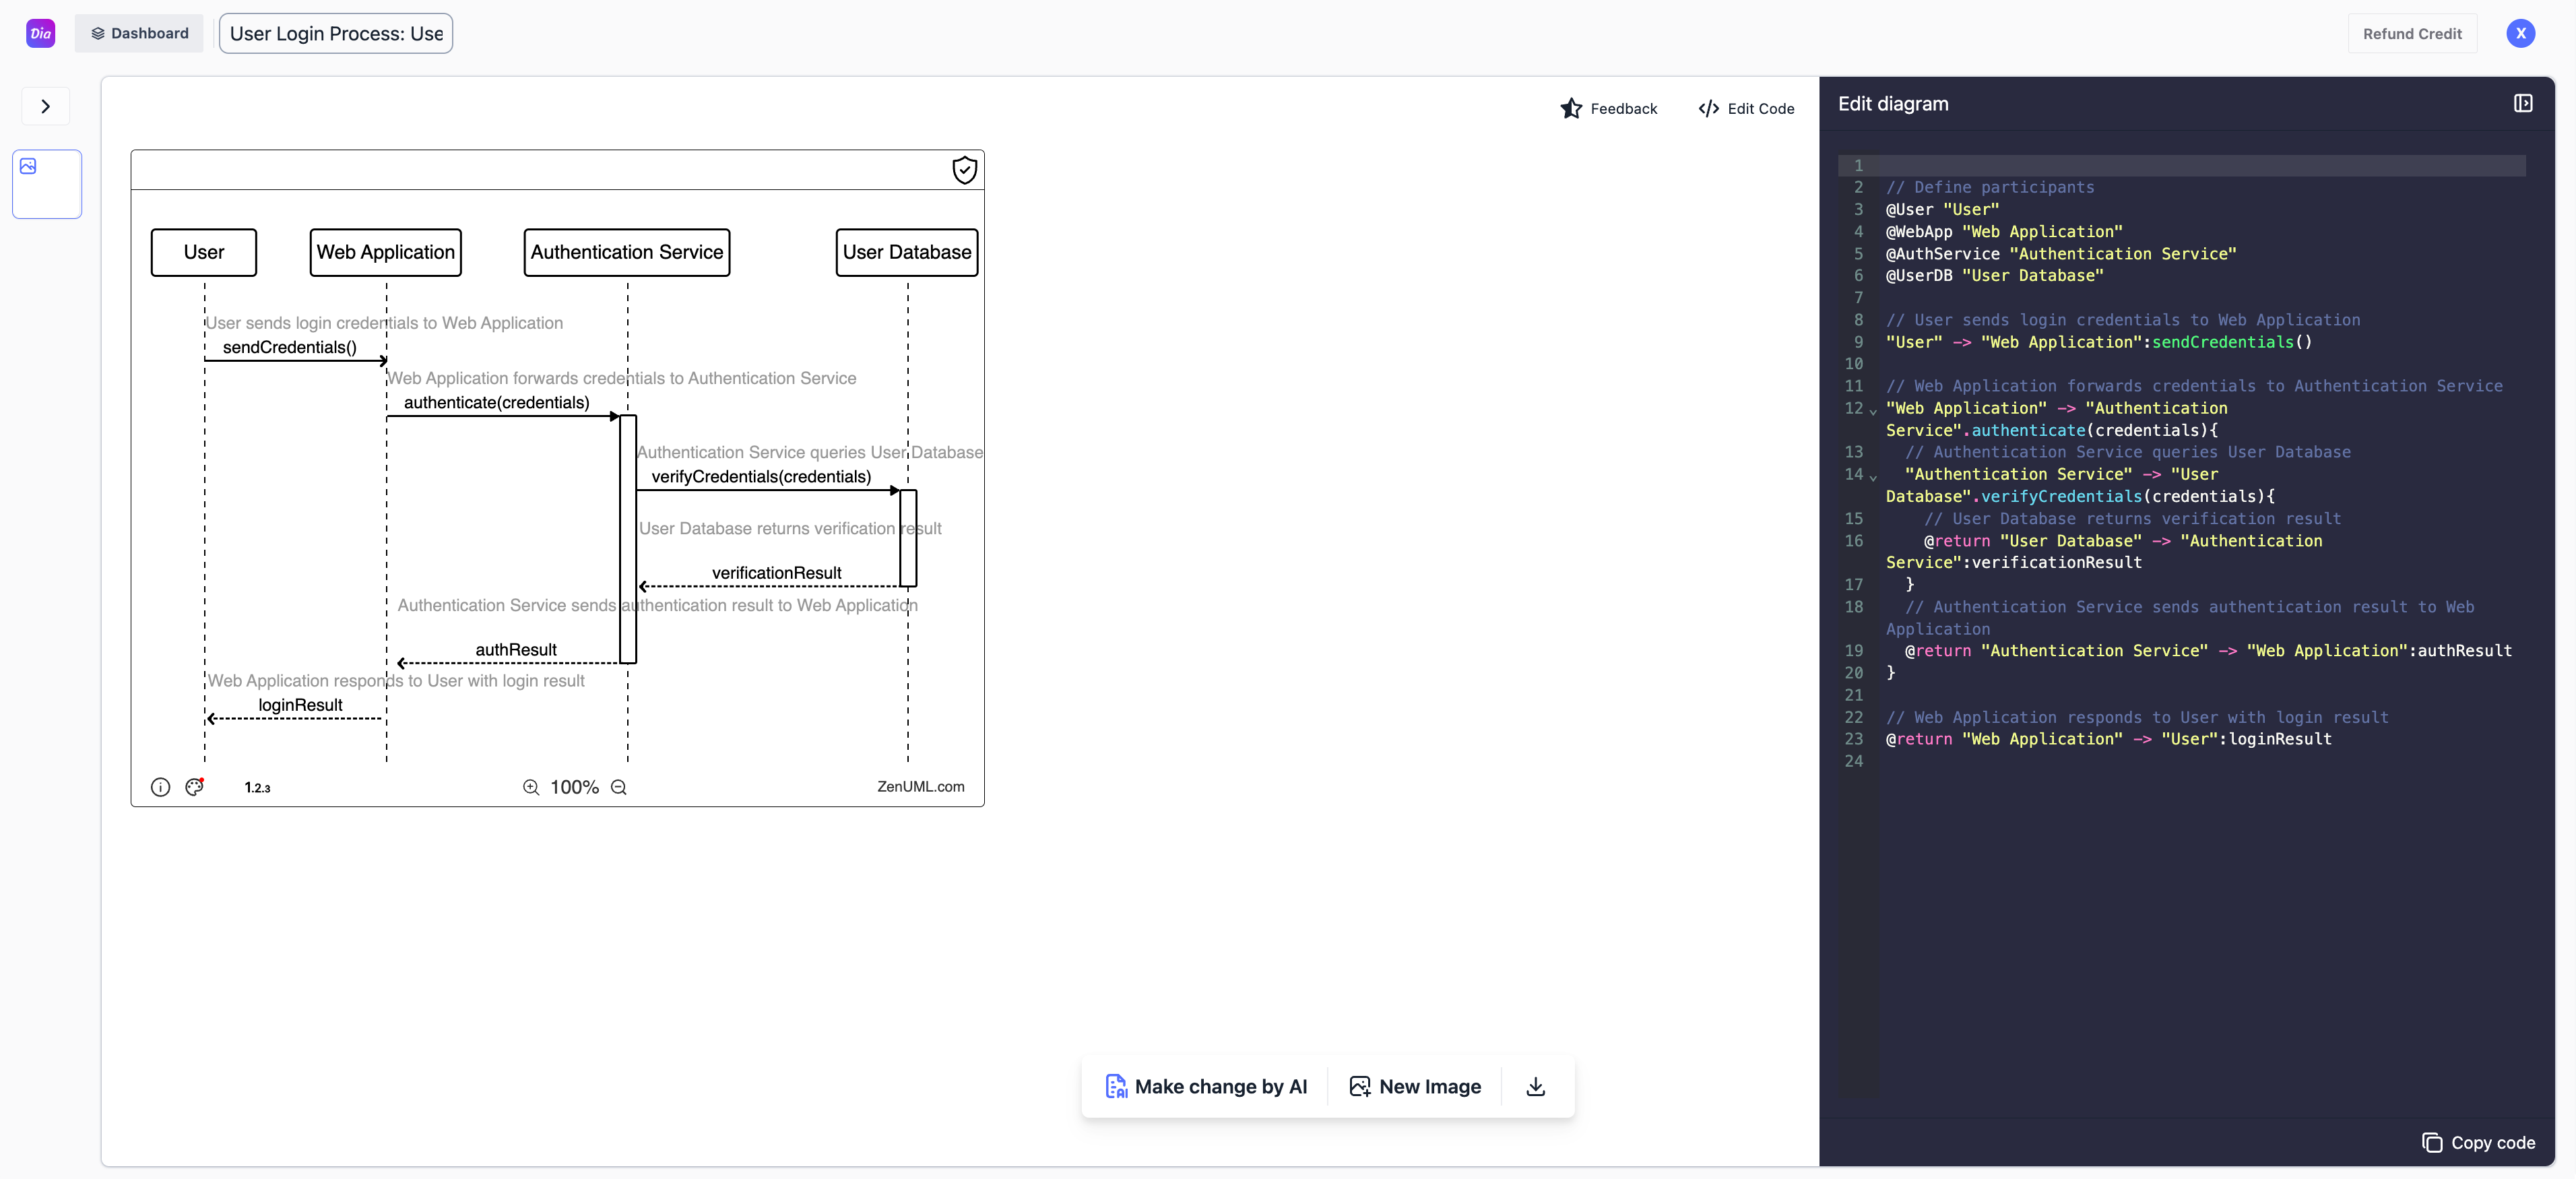Expand the diagram thumbnail in the sidebar

[x=46, y=183]
